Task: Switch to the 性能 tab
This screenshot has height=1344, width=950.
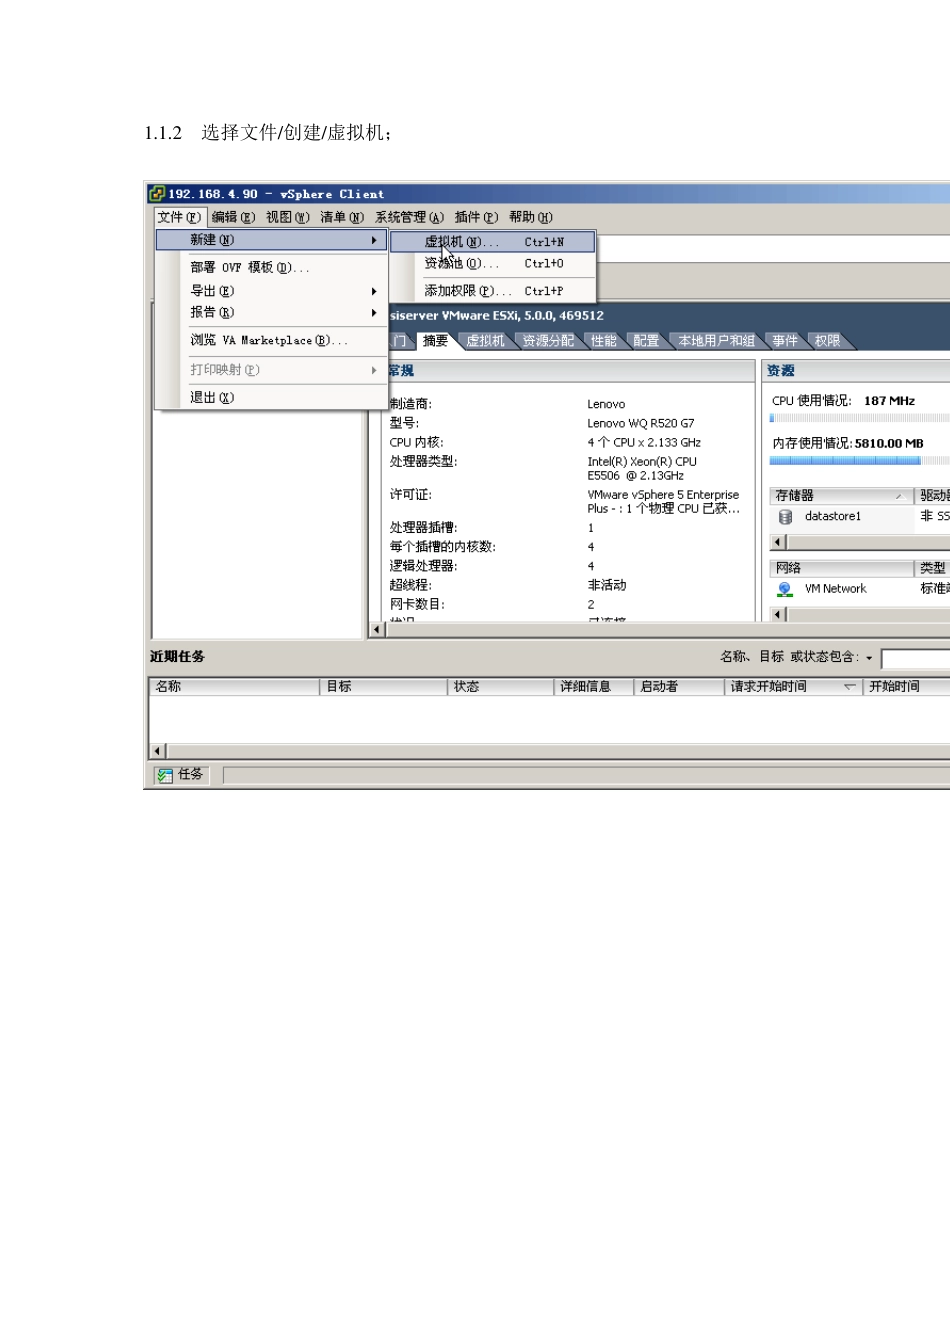Action: tap(604, 341)
